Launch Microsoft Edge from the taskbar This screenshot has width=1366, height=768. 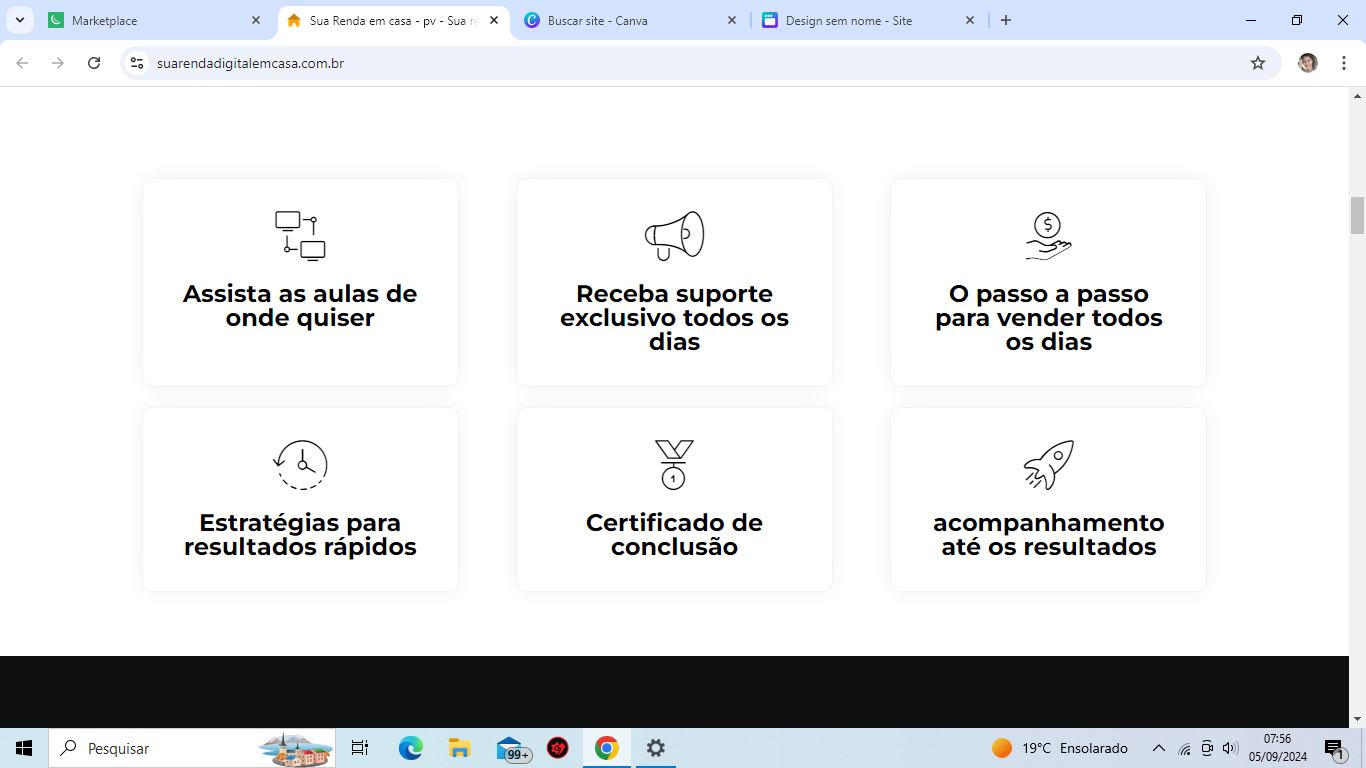pyautogui.click(x=410, y=748)
